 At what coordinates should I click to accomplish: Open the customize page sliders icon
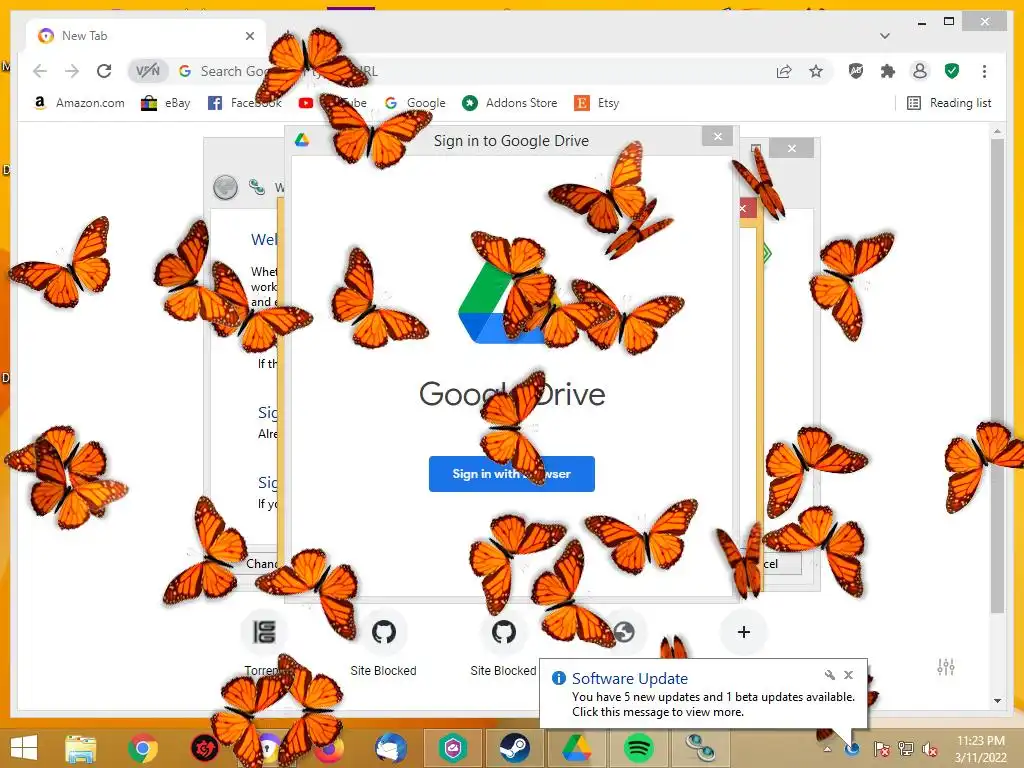(x=946, y=667)
